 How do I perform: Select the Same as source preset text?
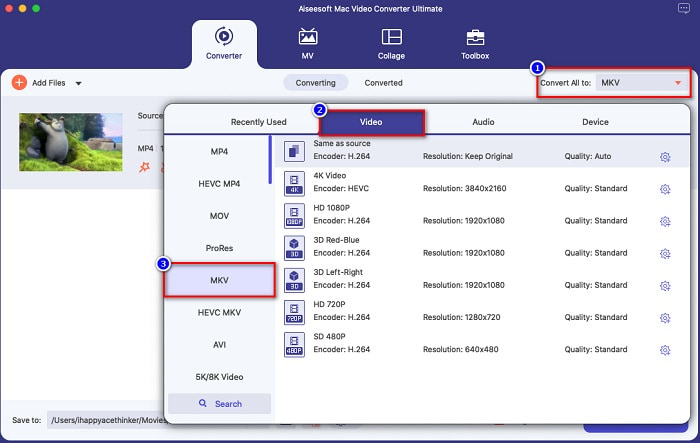tap(342, 143)
